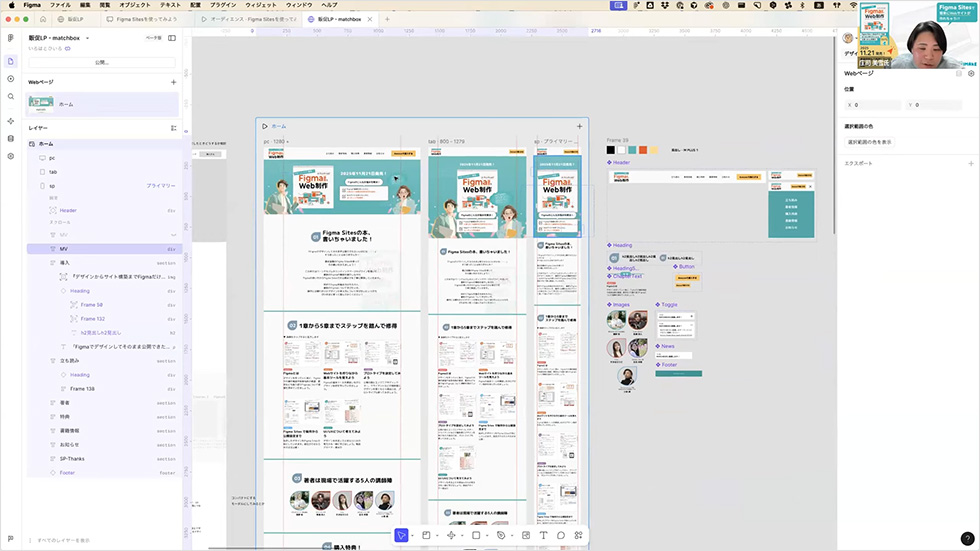Click the X position input field
Screen dimensions: 980x551
872,105
